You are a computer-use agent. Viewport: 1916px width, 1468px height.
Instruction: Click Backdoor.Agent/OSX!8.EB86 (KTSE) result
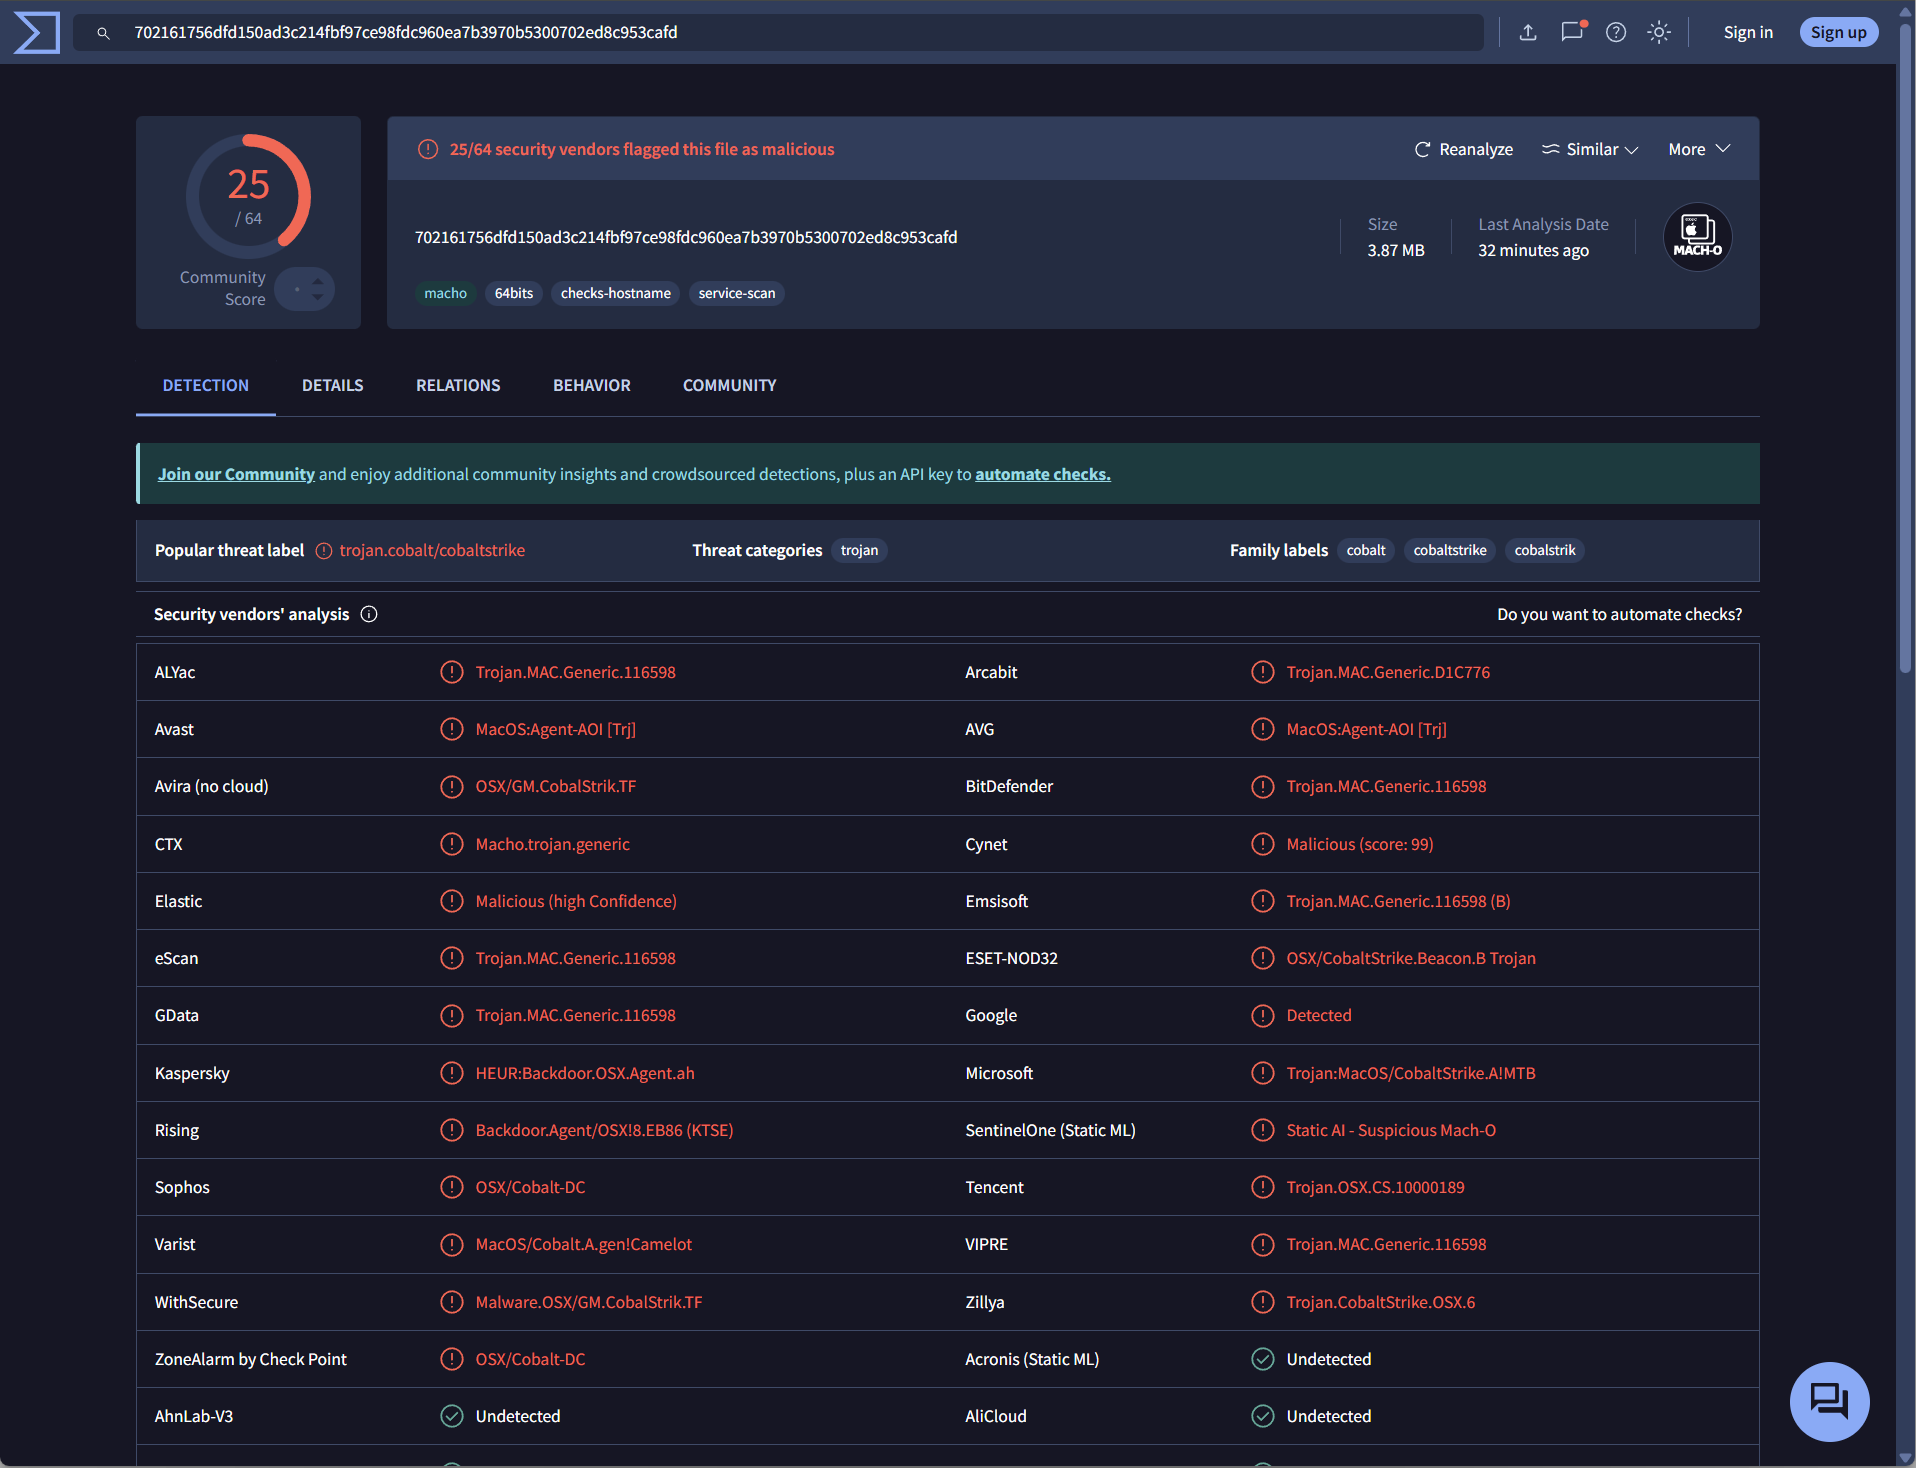(x=604, y=1130)
